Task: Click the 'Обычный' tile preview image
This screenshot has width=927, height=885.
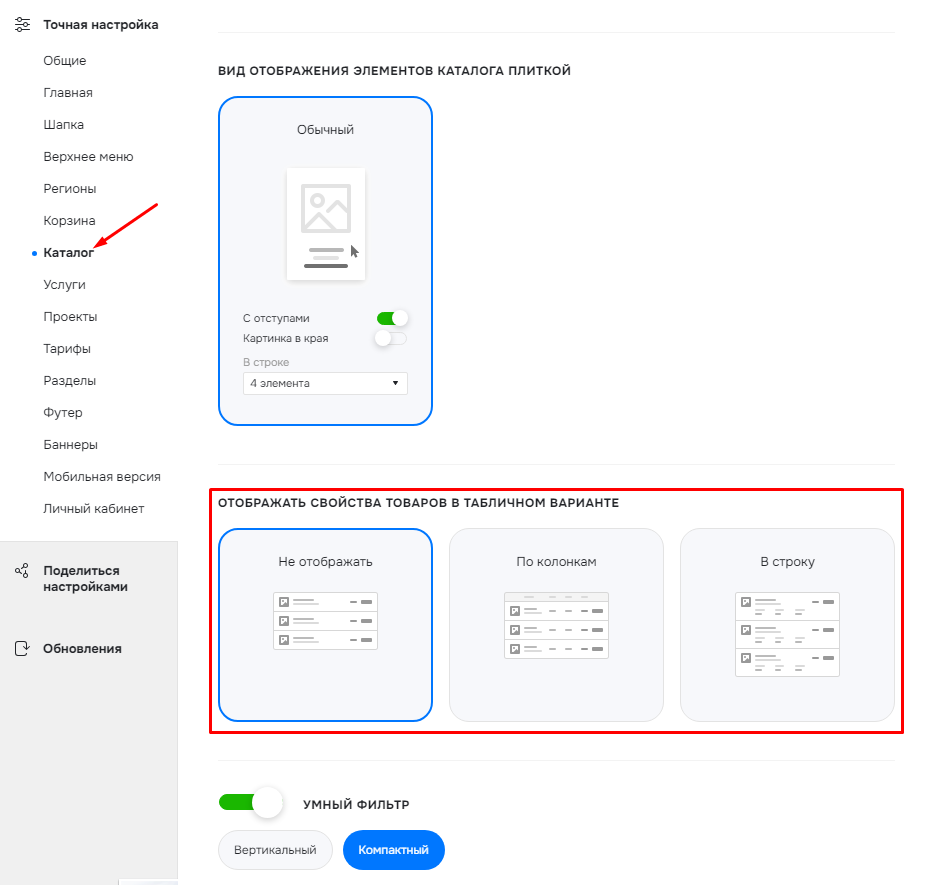Action: pyautogui.click(x=326, y=223)
